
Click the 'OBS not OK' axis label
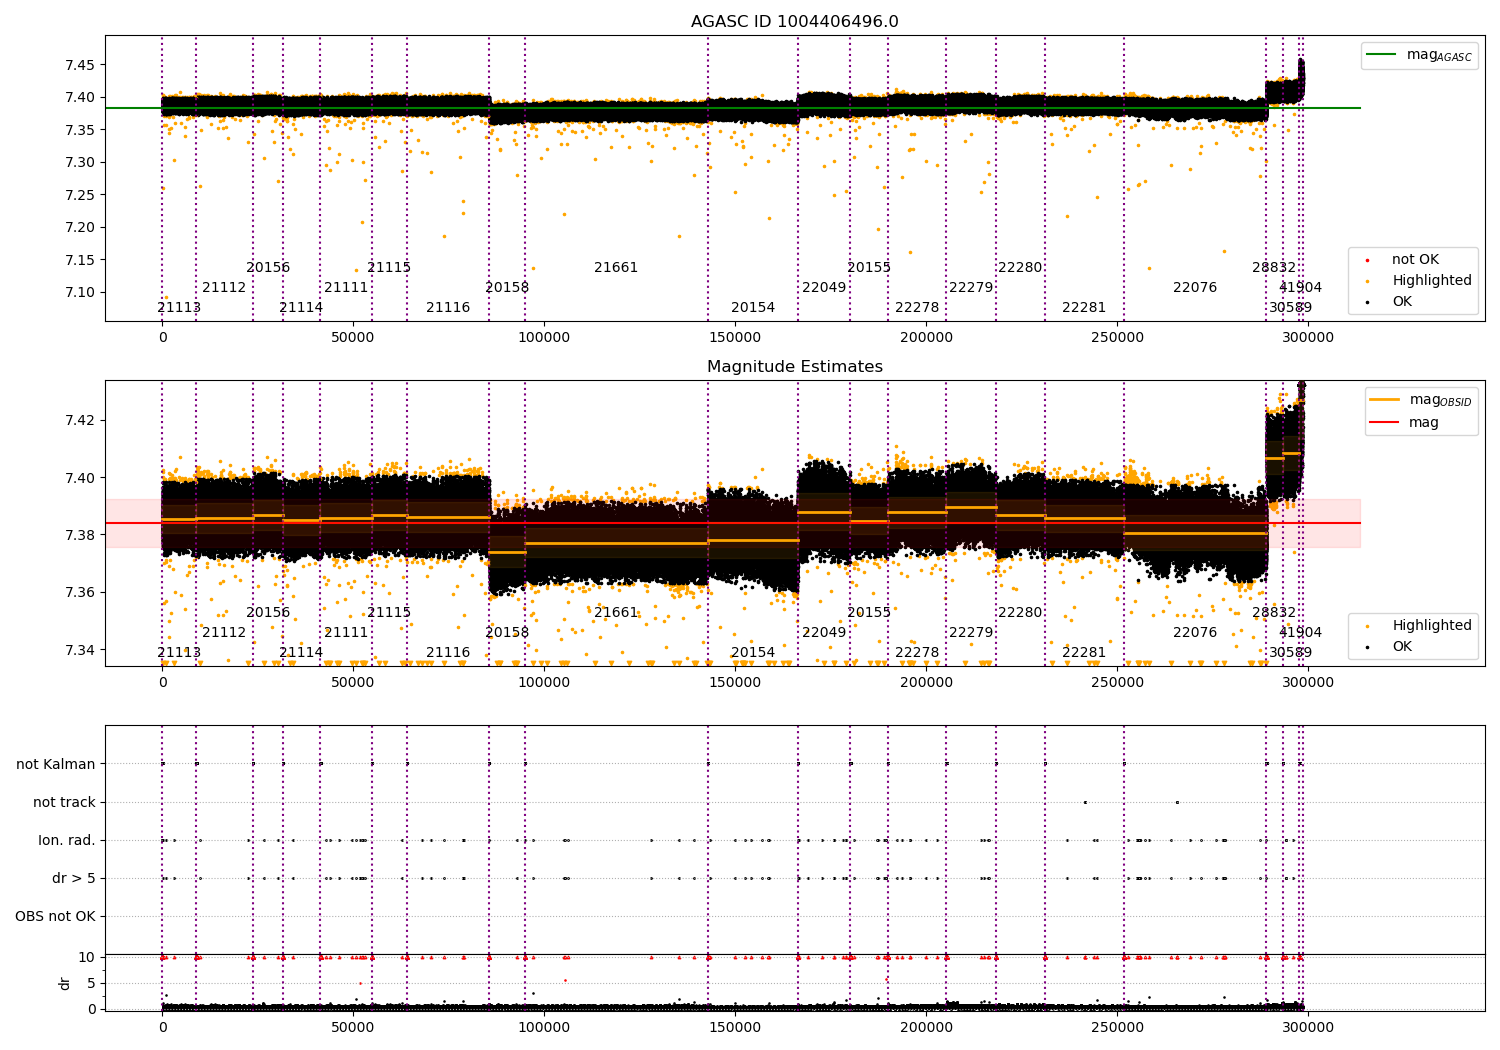[x=56, y=916]
